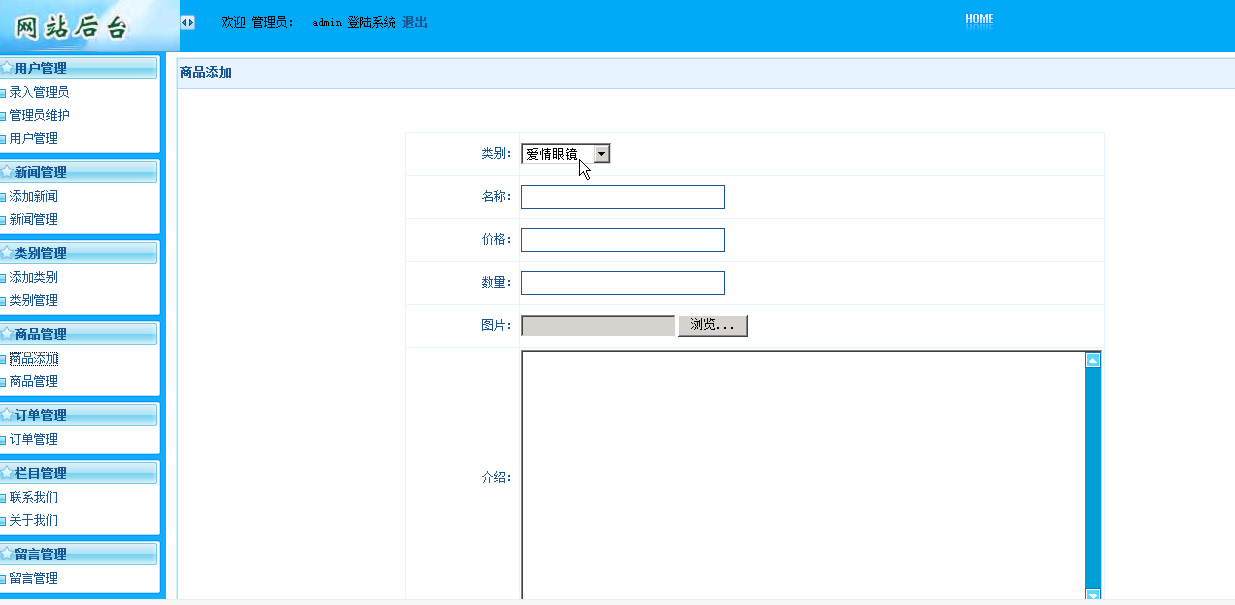
Task: Collapse the 订单管理 section header
Action: 79,415
